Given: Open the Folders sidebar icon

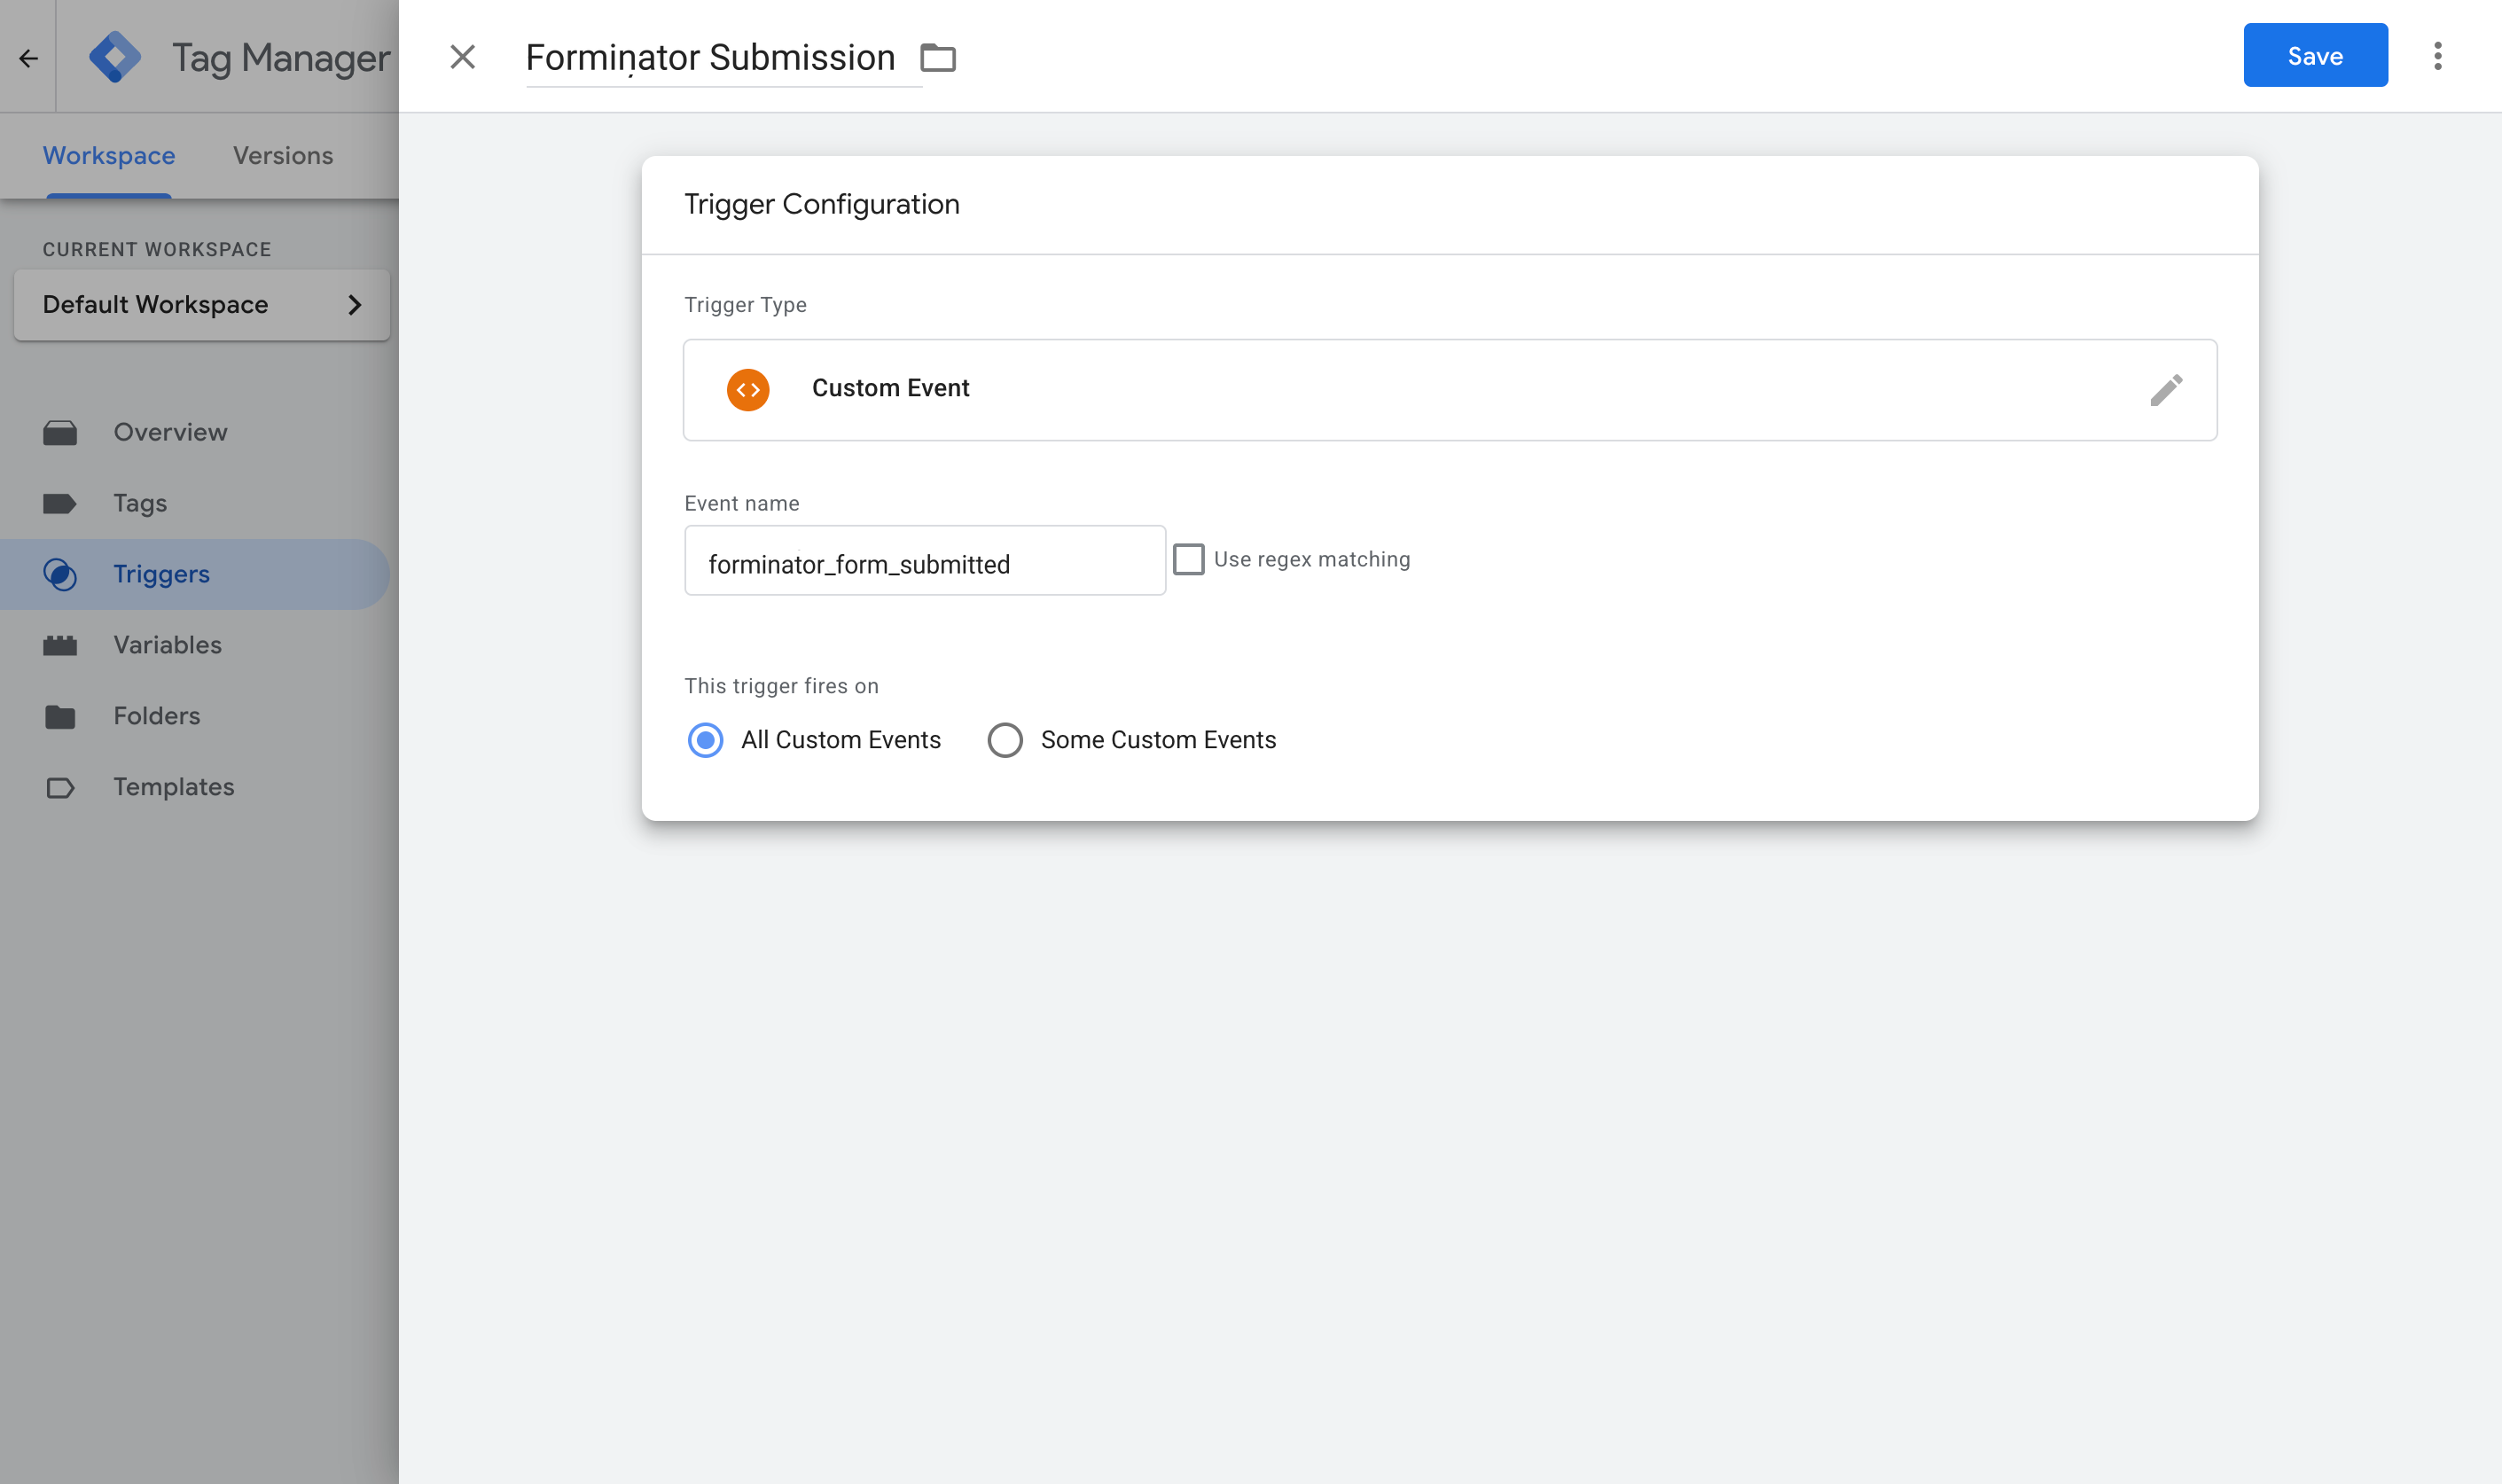Looking at the screenshot, I should [x=60, y=717].
